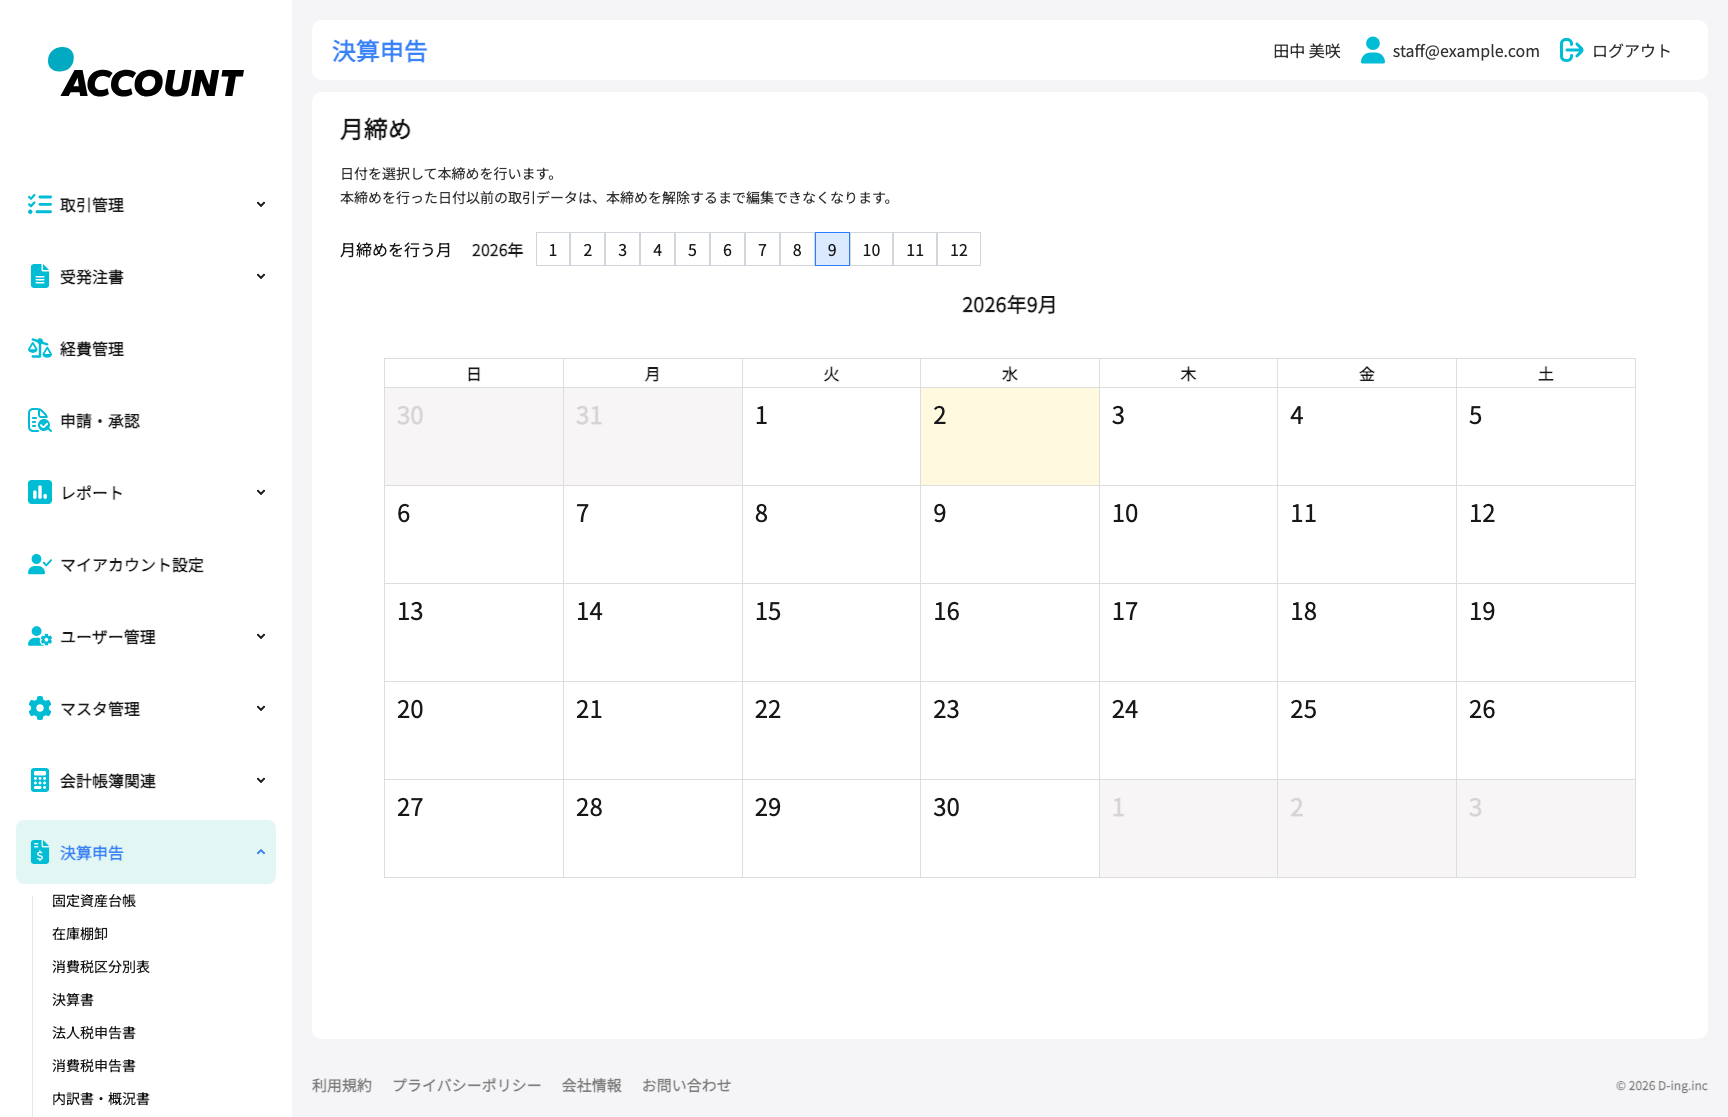Click the 取引管理 checklist icon

click(40, 205)
